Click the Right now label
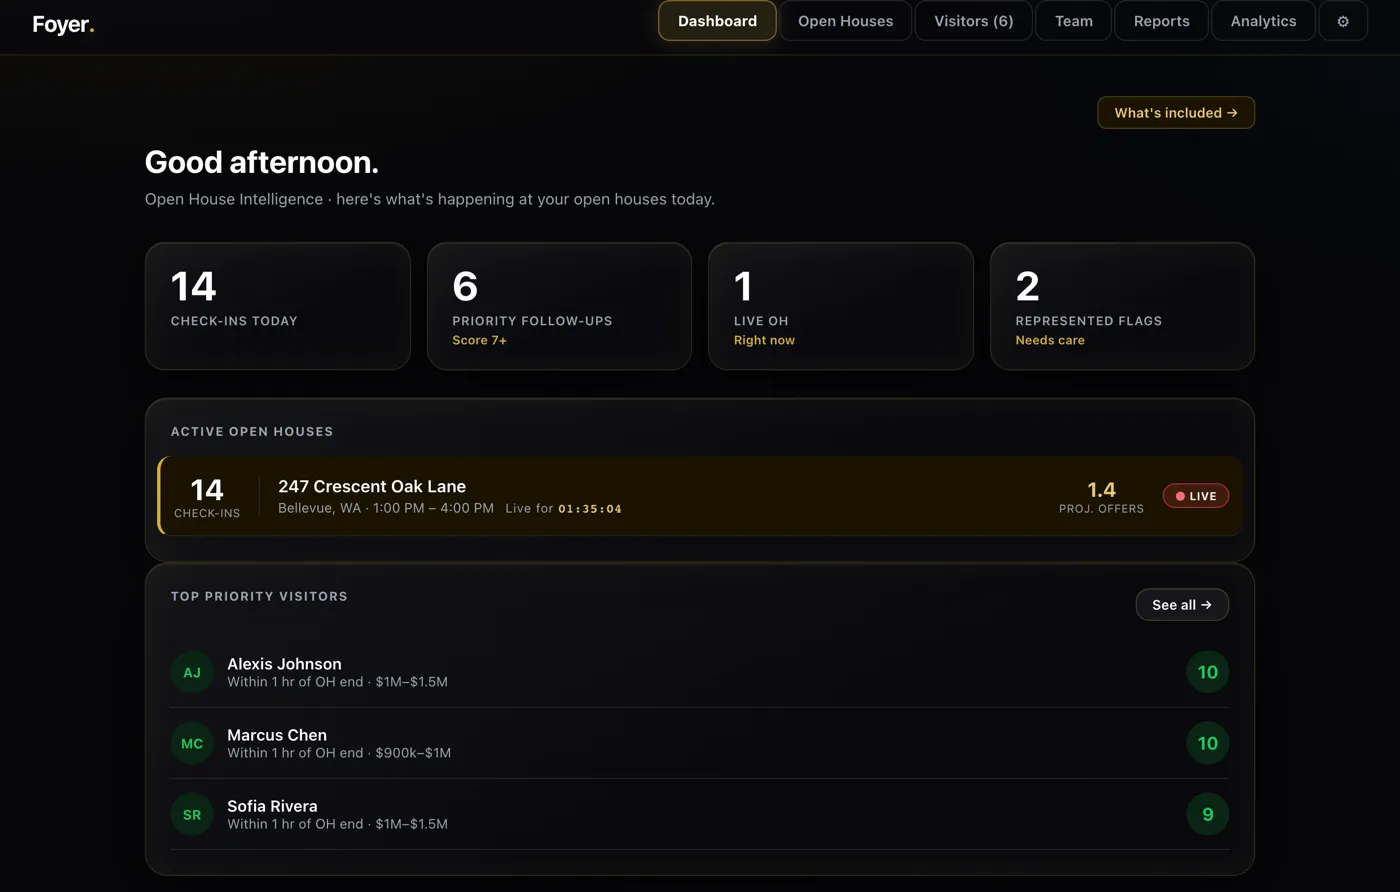 764,340
